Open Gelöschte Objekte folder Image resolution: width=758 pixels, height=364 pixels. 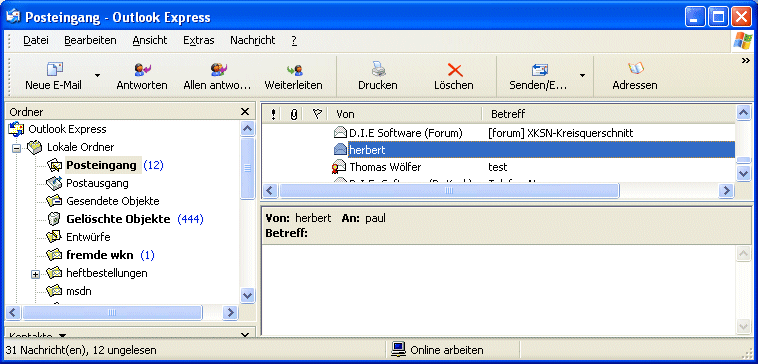[118, 219]
